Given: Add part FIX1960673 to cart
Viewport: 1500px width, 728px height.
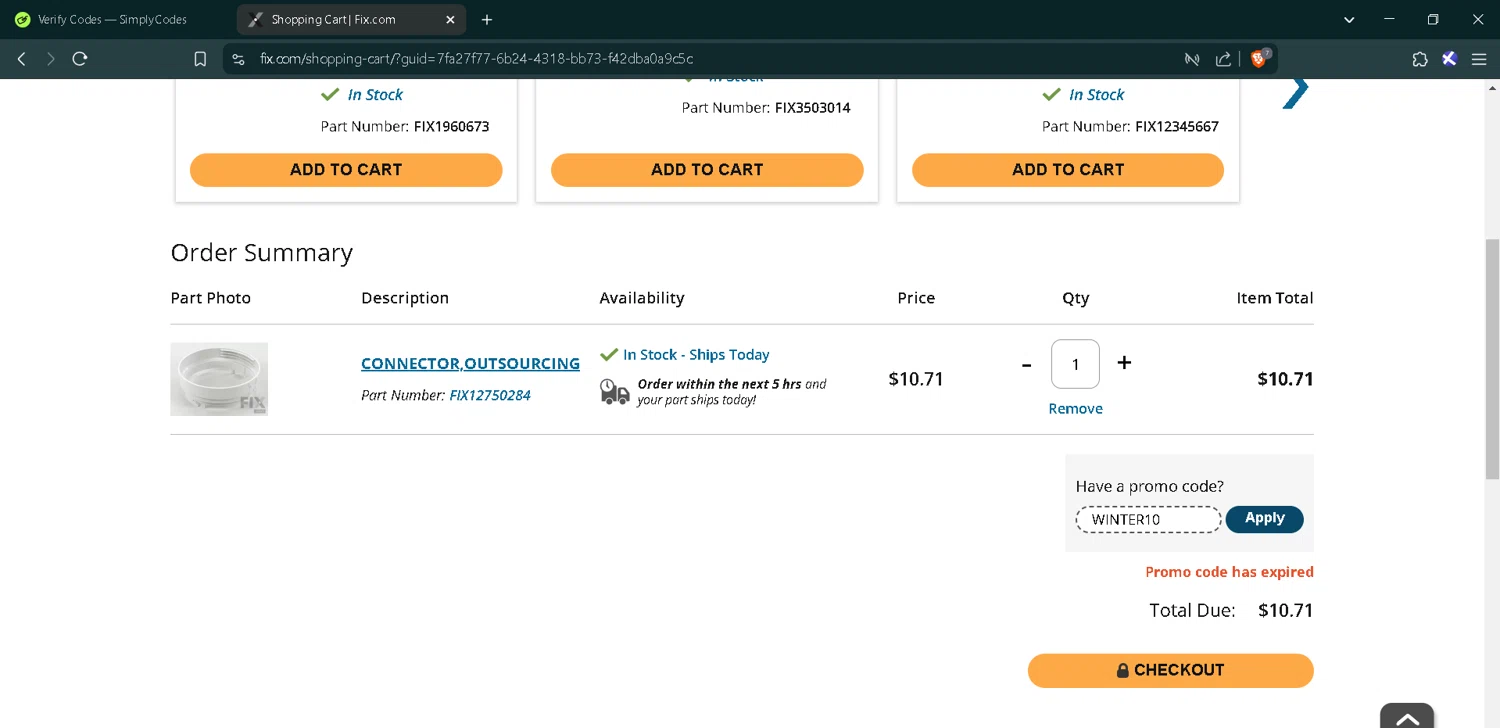Looking at the screenshot, I should click(346, 170).
